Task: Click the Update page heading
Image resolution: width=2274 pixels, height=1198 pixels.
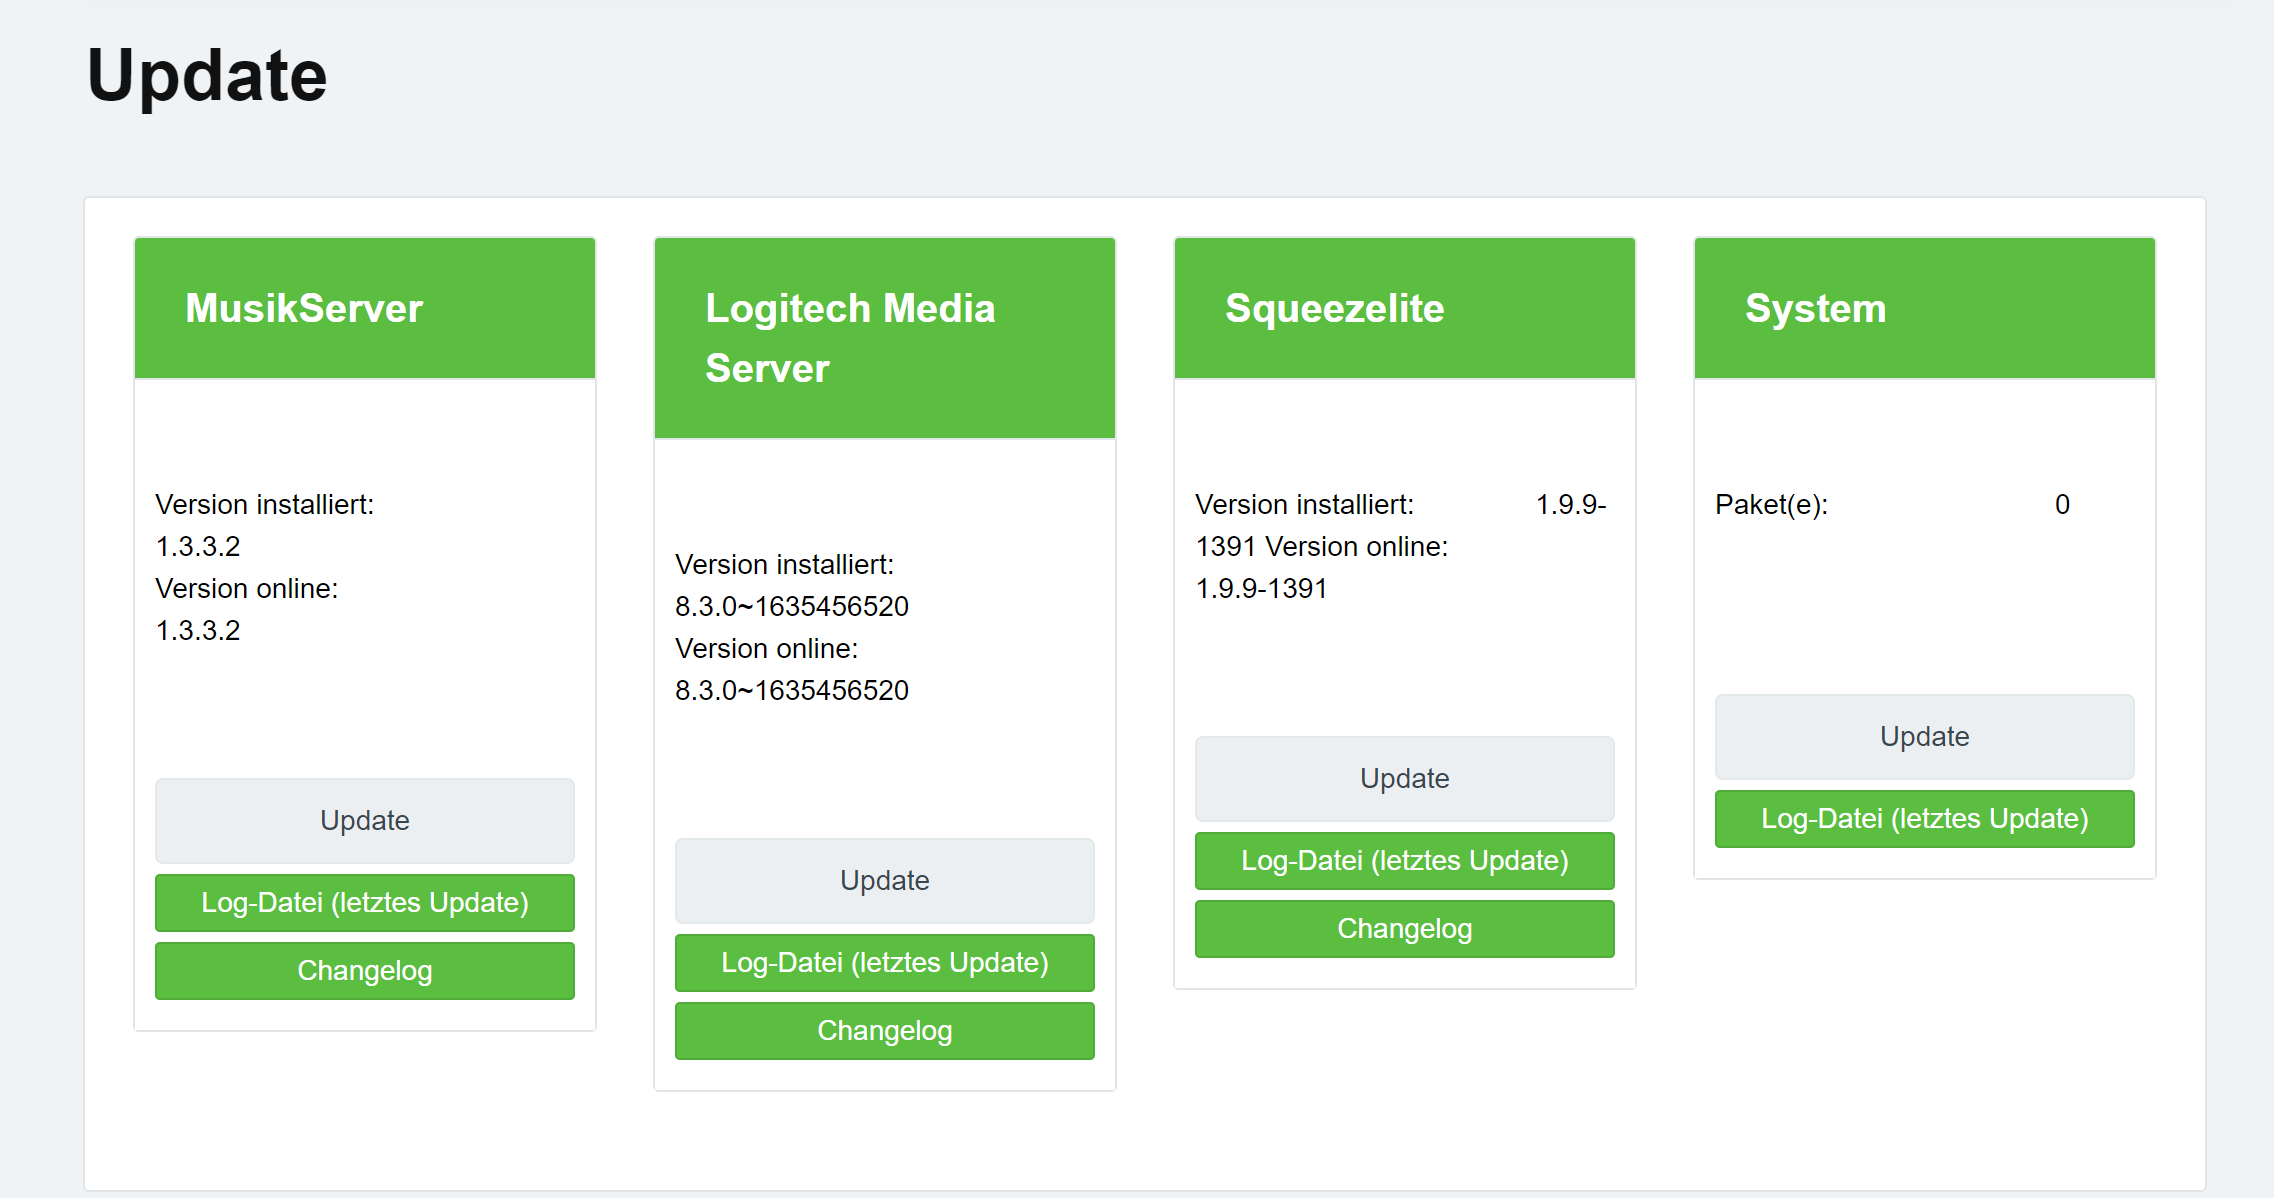Action: [207, 76]
